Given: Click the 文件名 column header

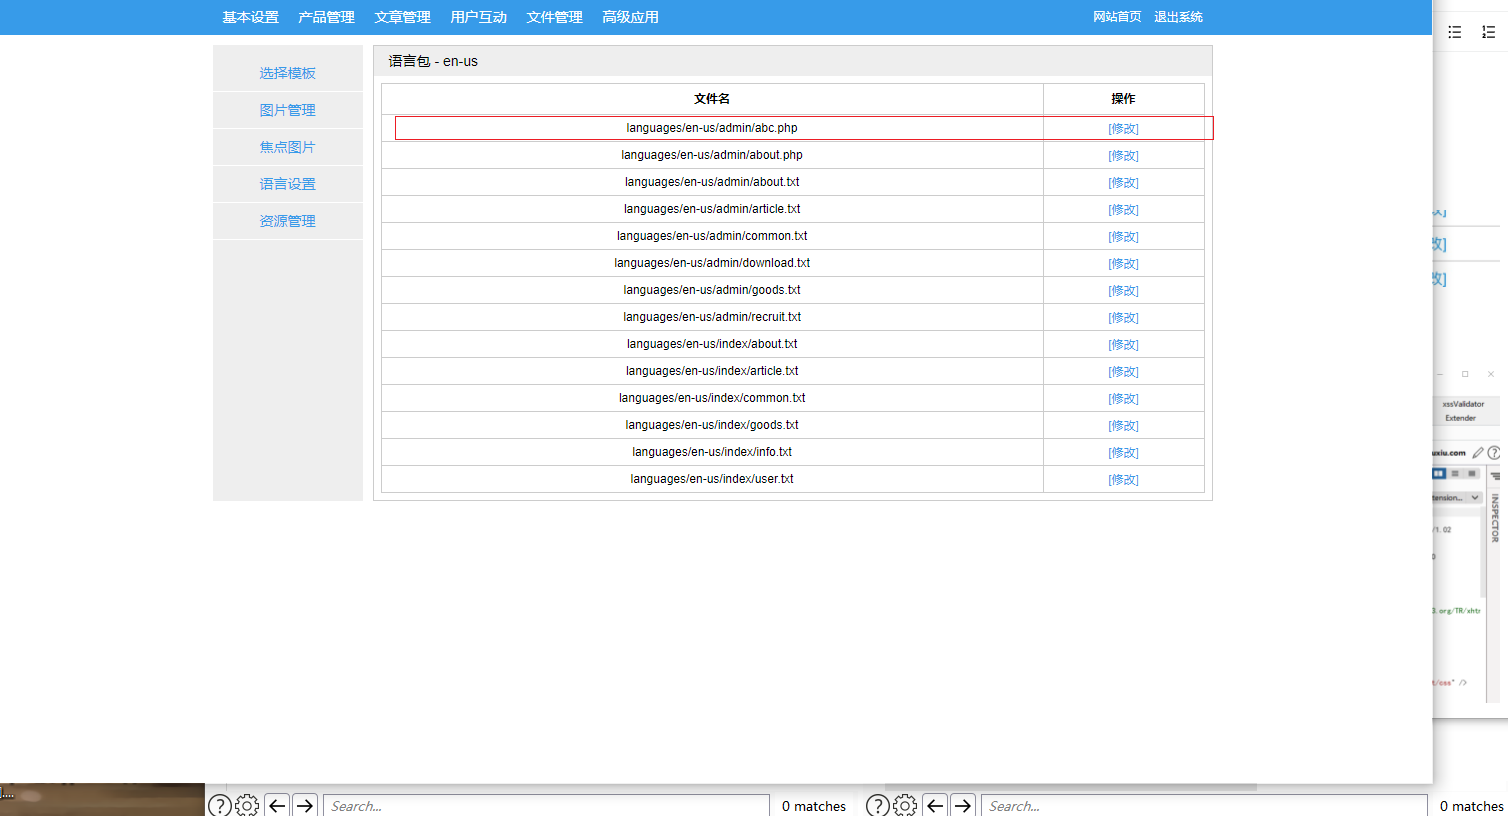Looking at the screenshot, I should [712, 99].
